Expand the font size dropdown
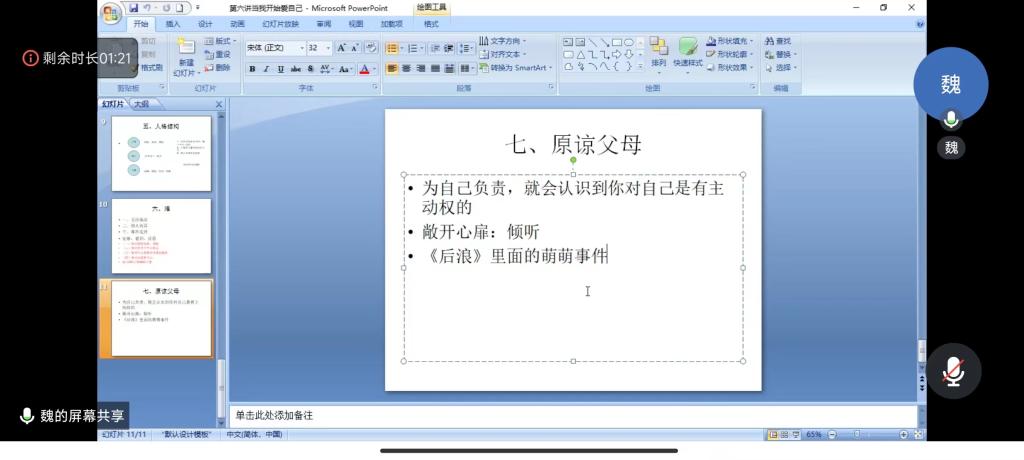 tap(328, 48)
